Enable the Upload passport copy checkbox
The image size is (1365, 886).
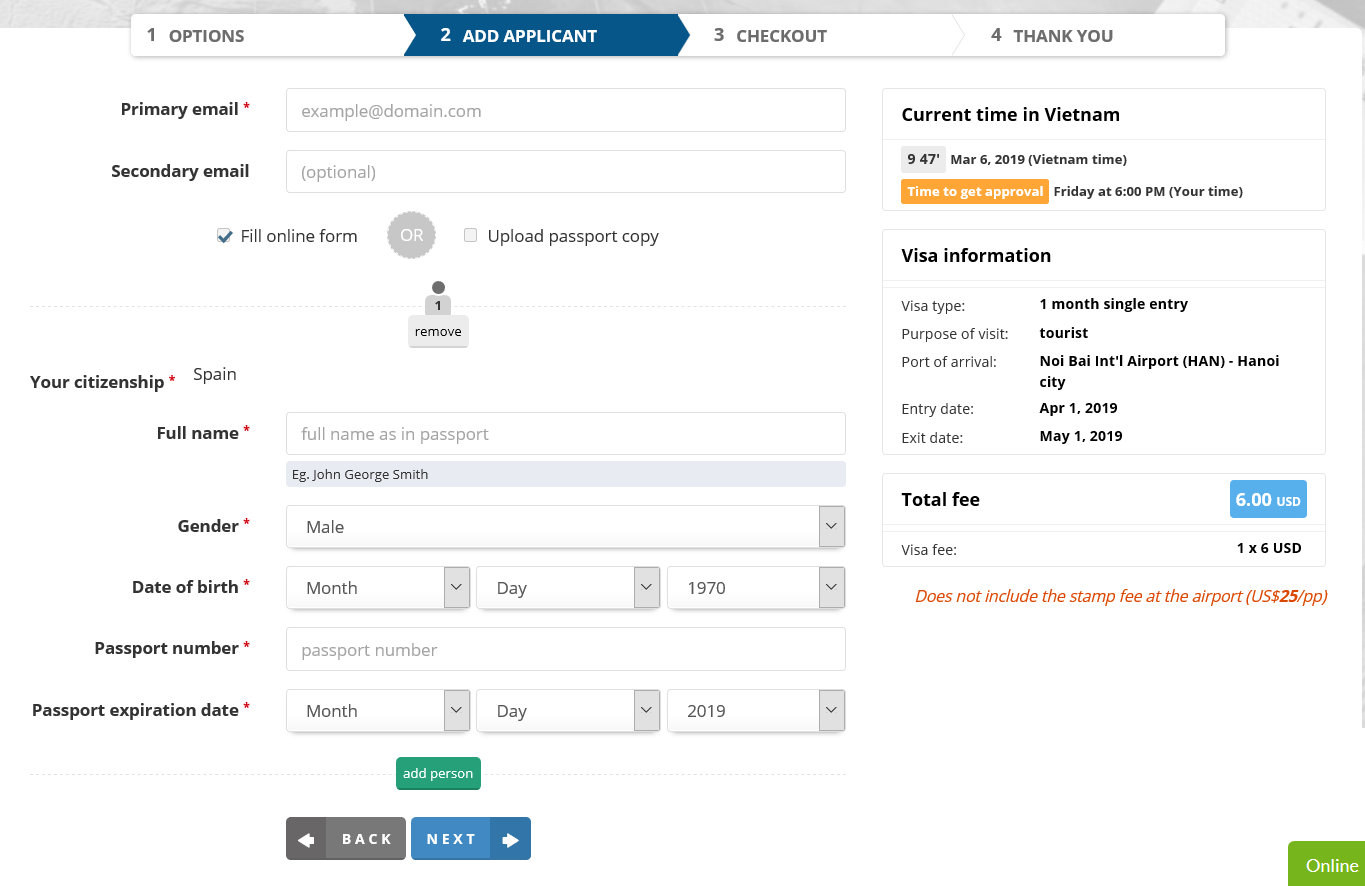click(x=470, y=236)
